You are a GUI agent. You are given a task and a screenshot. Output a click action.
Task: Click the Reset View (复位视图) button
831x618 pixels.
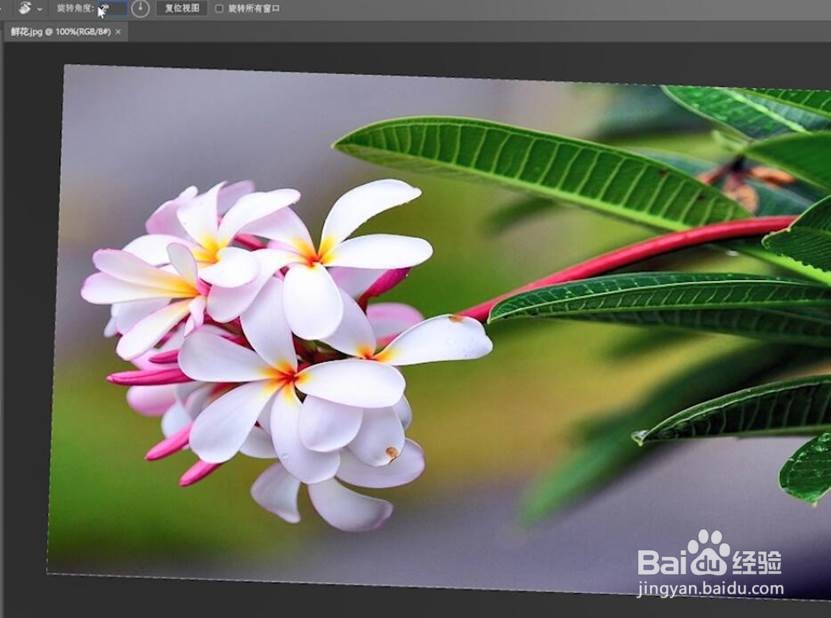click(x=182, y=8)
